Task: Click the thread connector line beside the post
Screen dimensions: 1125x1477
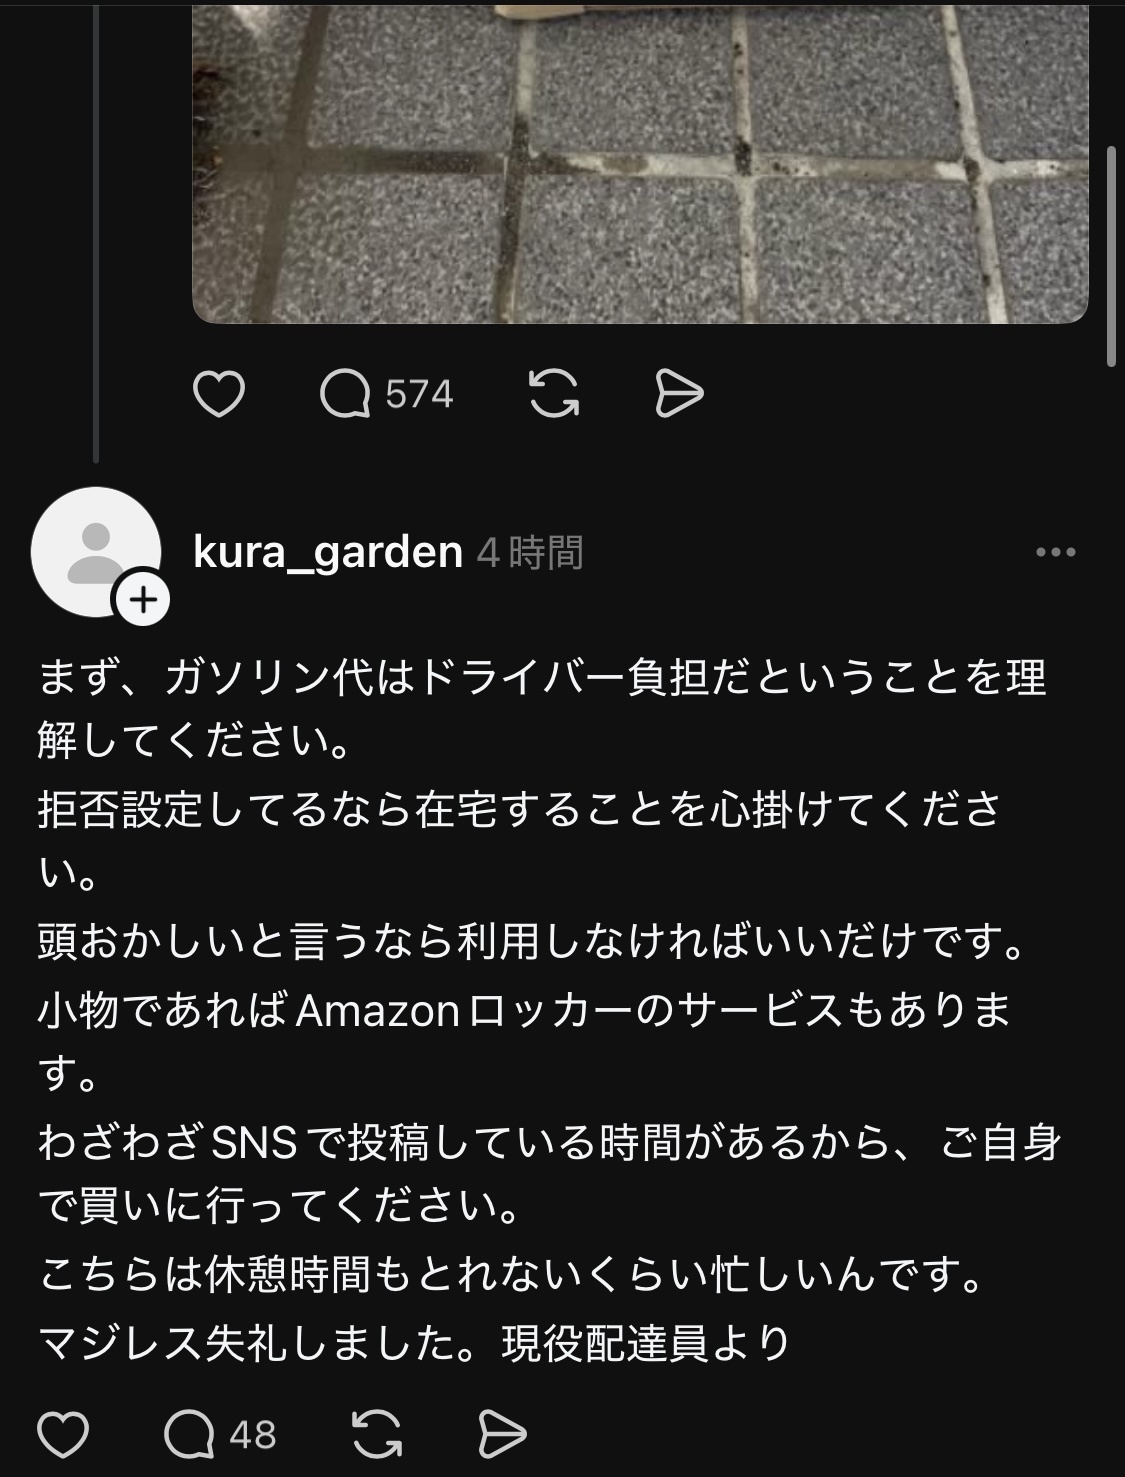Action: (96, 232)
